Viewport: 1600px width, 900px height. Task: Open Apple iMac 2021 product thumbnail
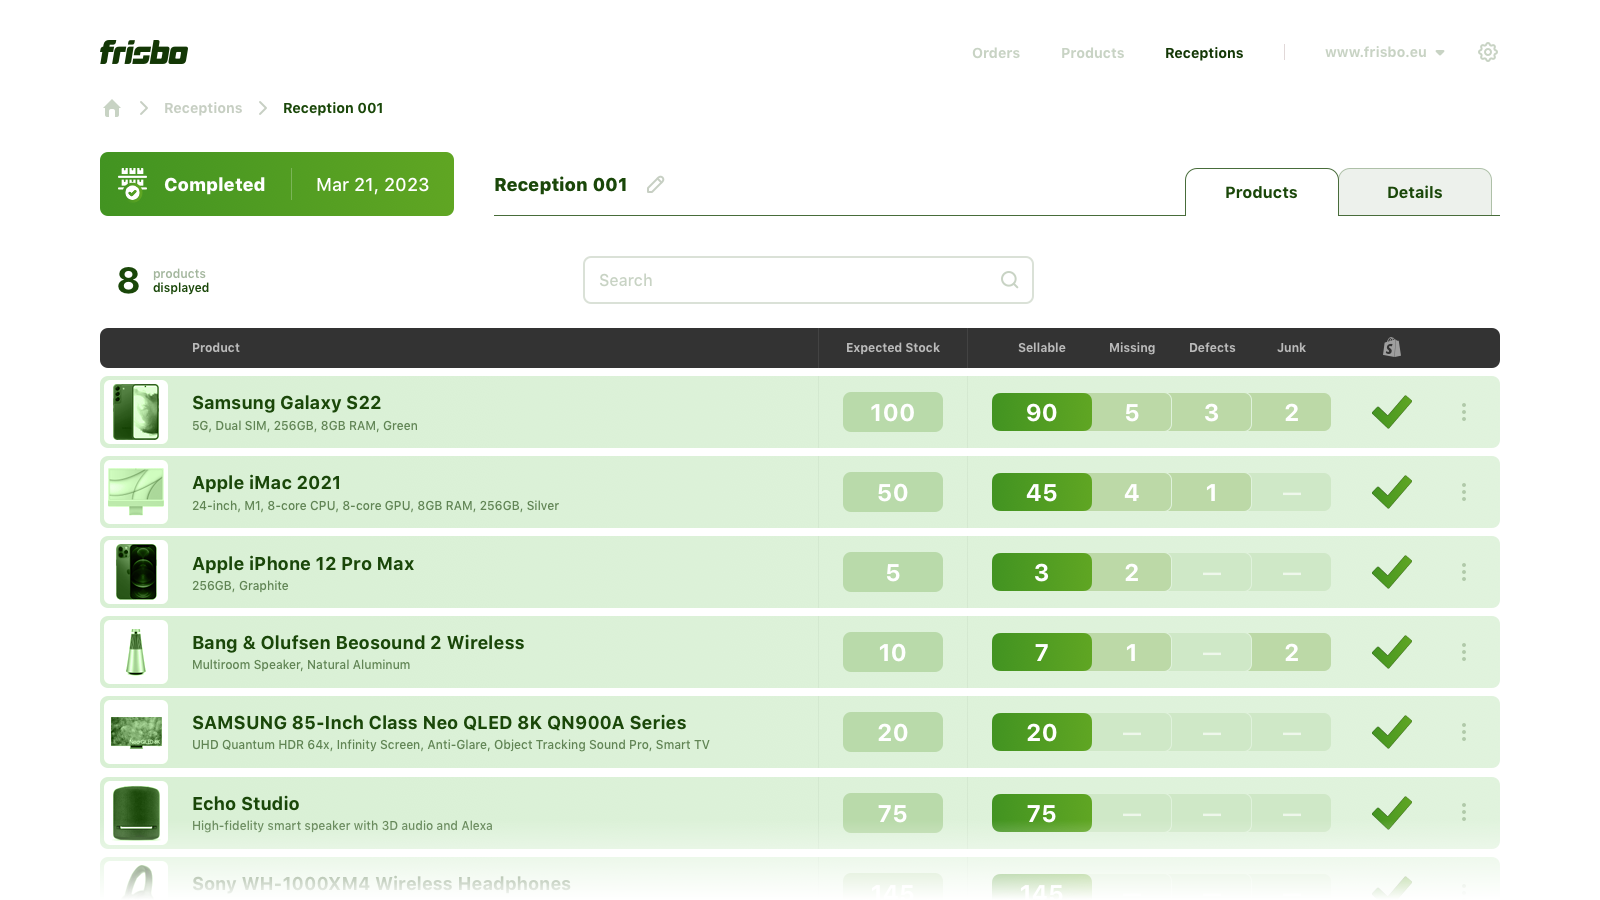click(x=136, y=492)
